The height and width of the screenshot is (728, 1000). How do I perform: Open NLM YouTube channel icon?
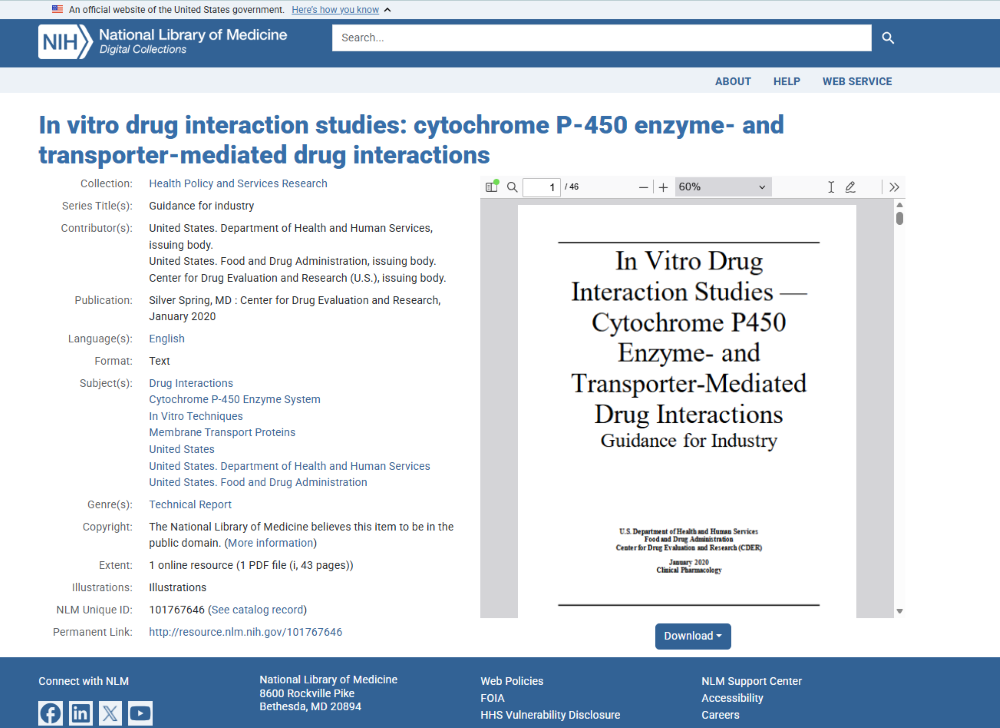pos(140,713)
